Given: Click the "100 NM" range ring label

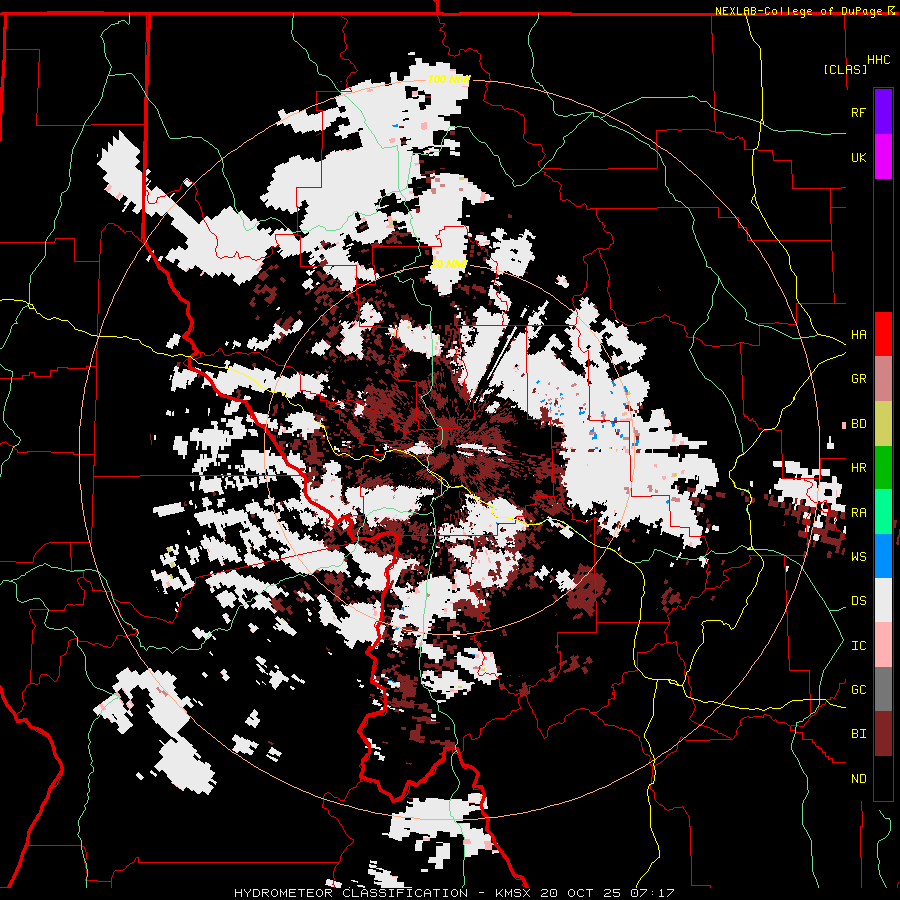Looking at the screenshot, I should tap(448, 79).
